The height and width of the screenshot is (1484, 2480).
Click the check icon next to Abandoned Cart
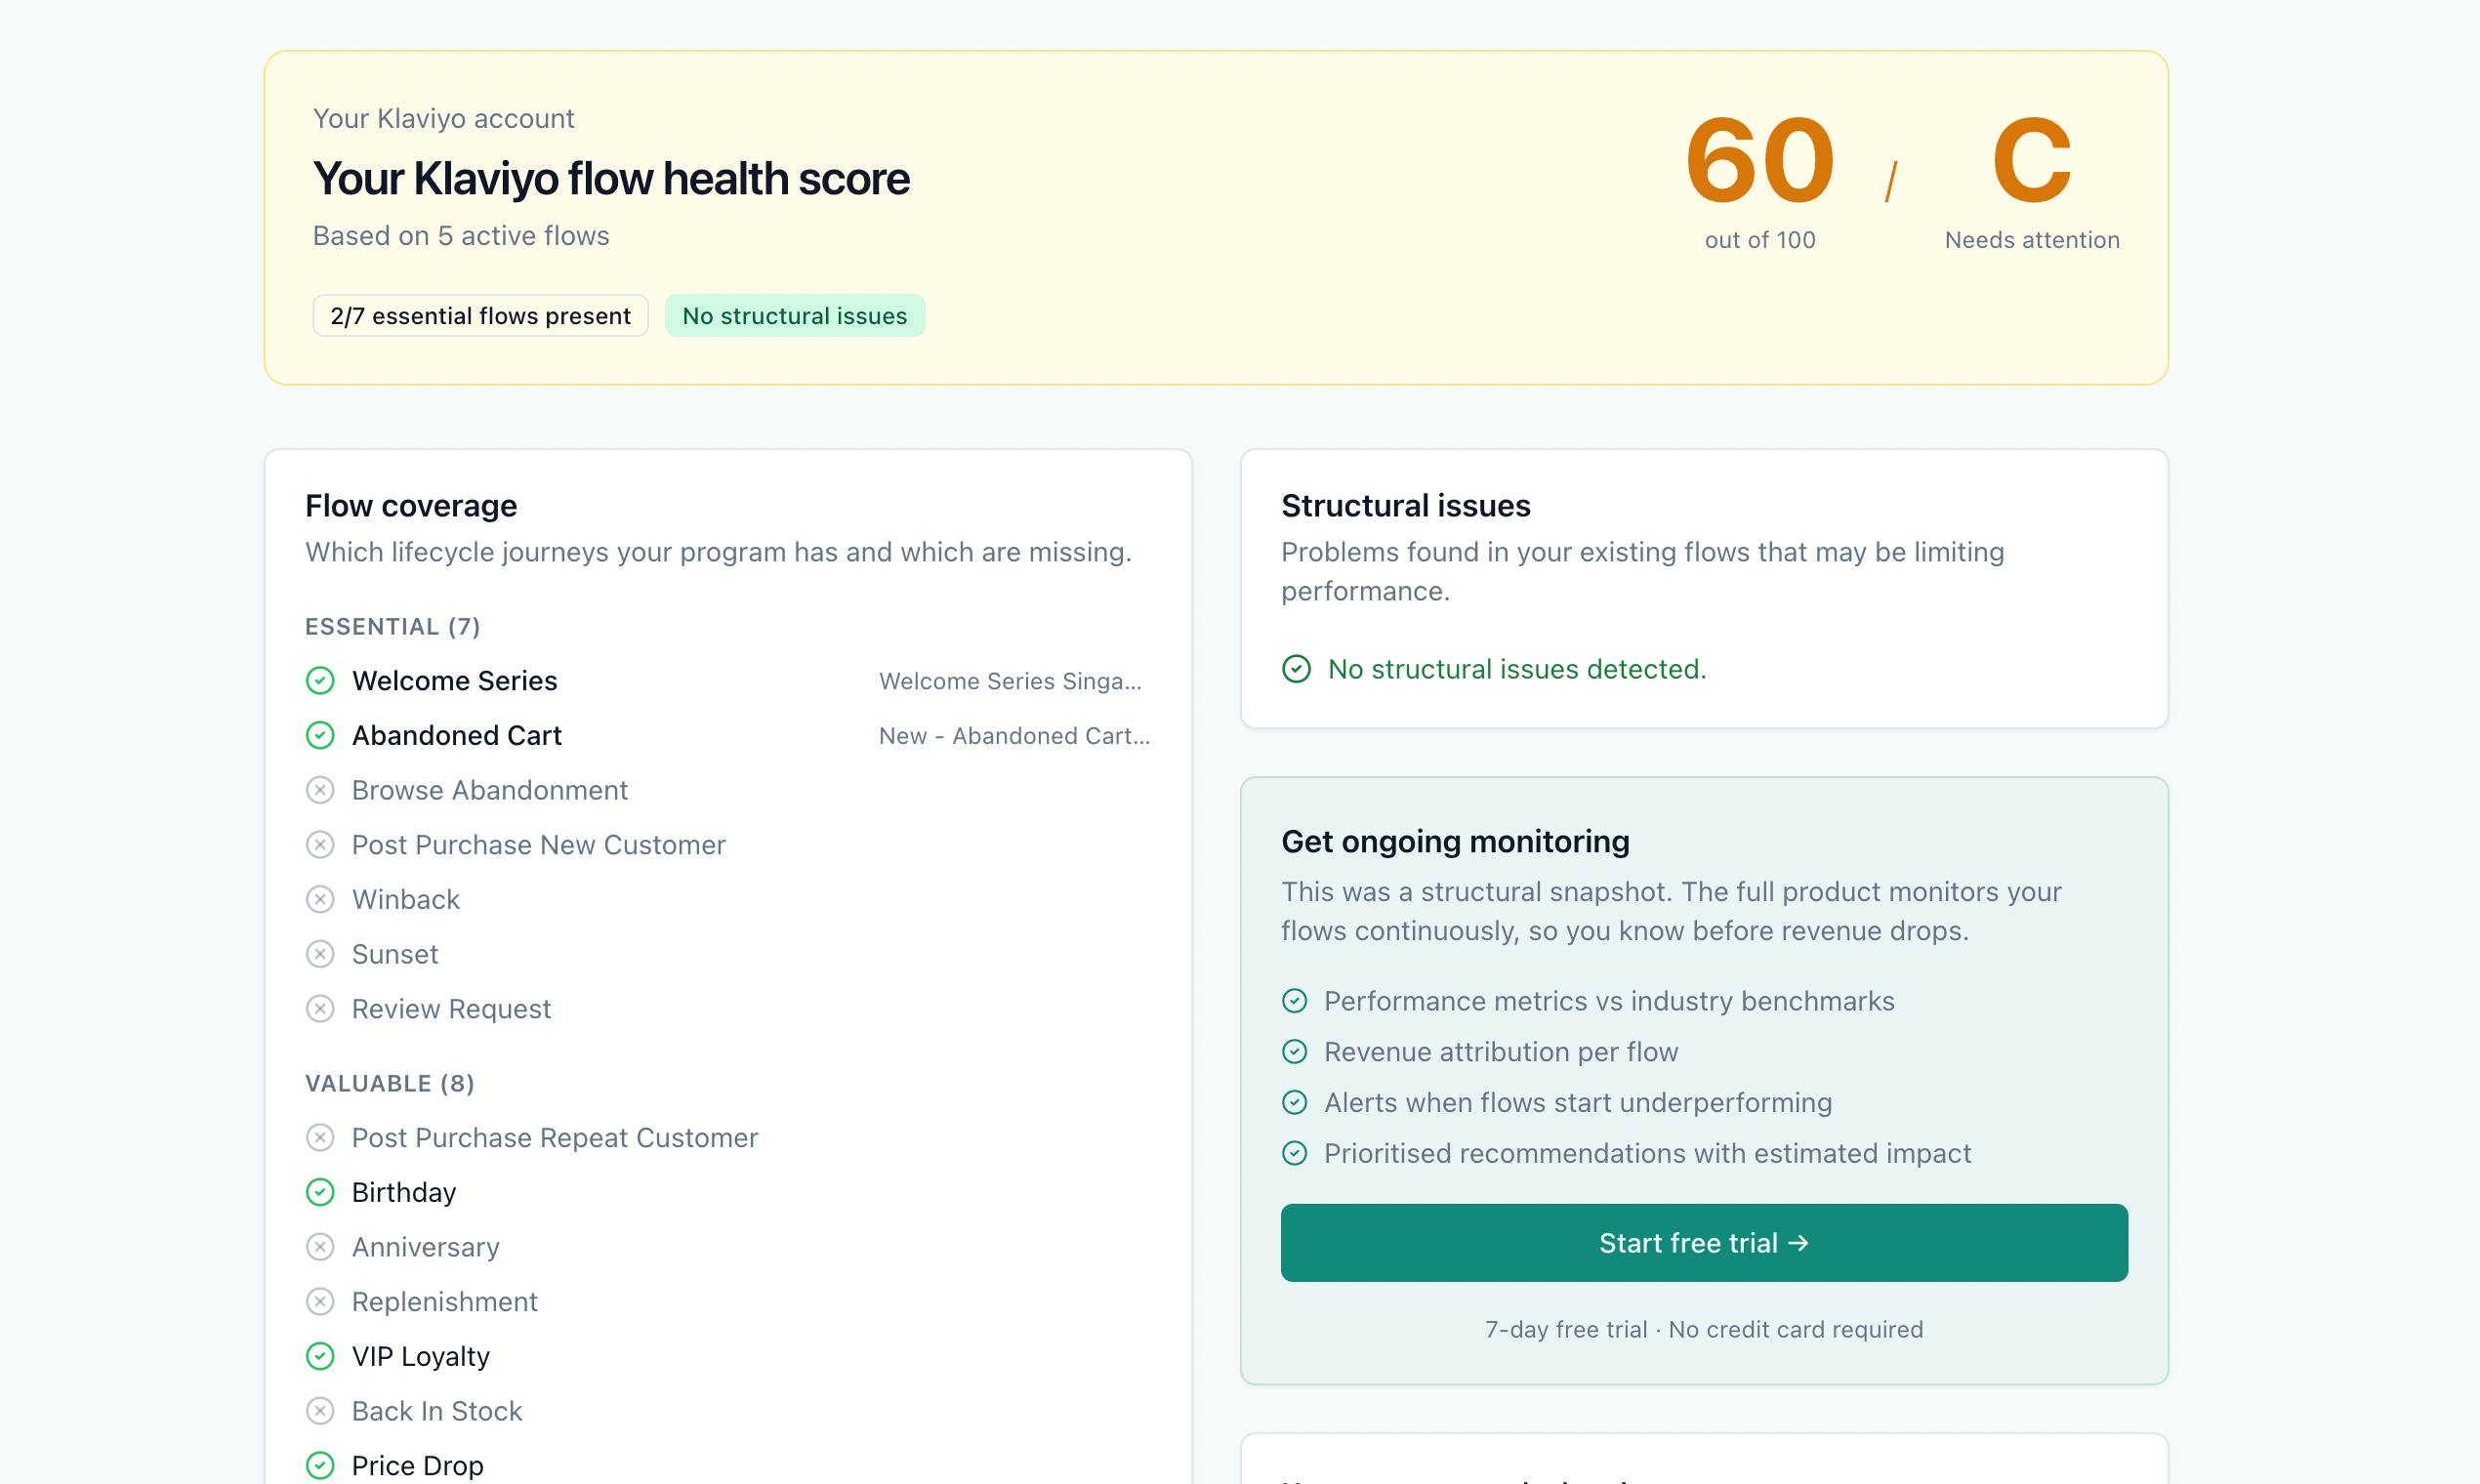click(x=320, y=736)
